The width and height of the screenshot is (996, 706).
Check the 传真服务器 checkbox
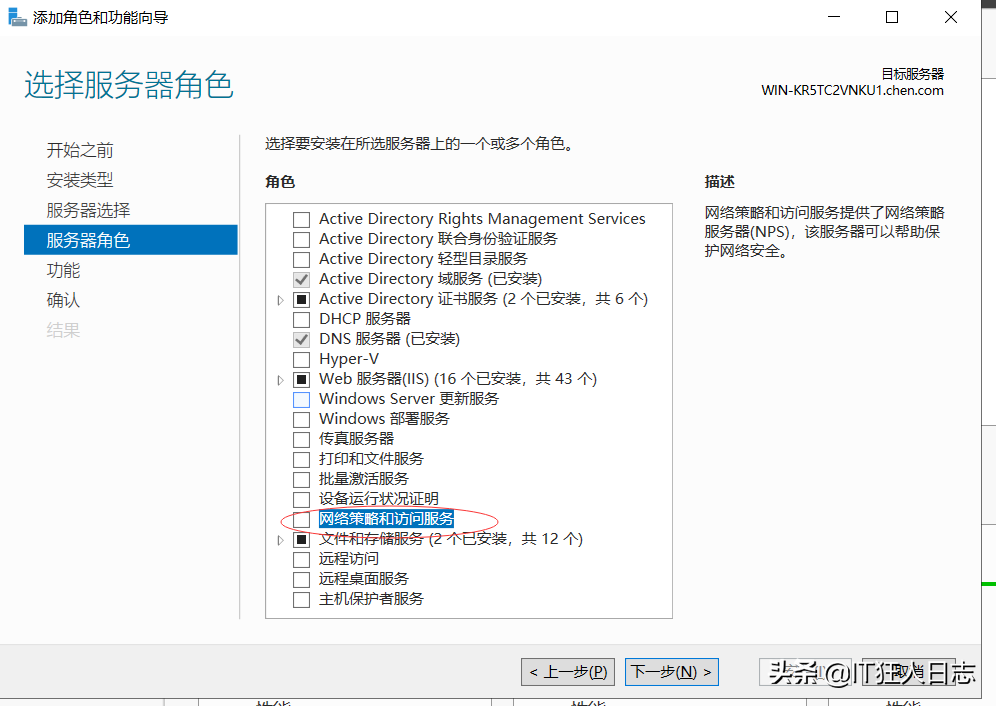click(x=301, y=440)
